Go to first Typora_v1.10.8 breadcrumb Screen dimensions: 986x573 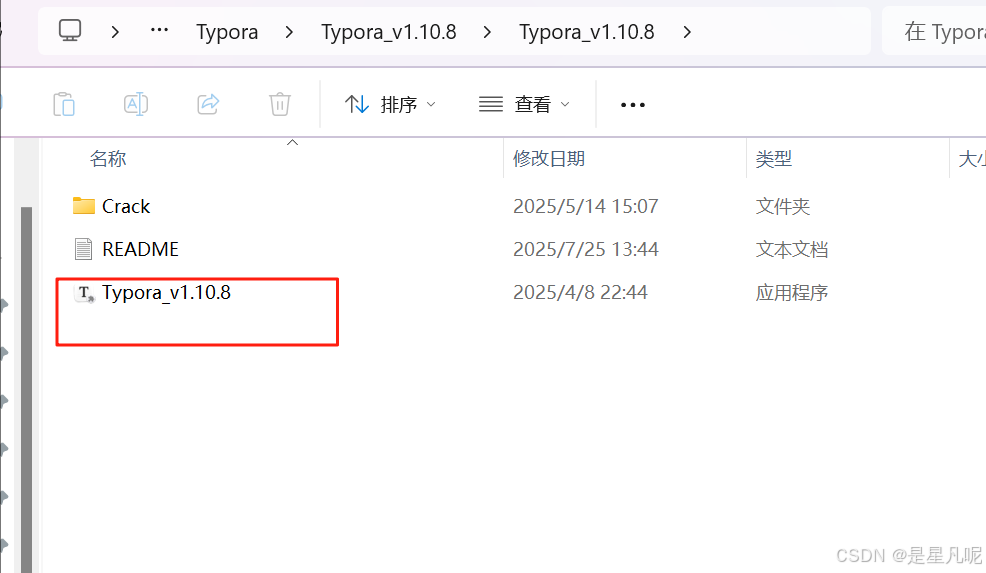pyautogui.click(x=389, y=31)
